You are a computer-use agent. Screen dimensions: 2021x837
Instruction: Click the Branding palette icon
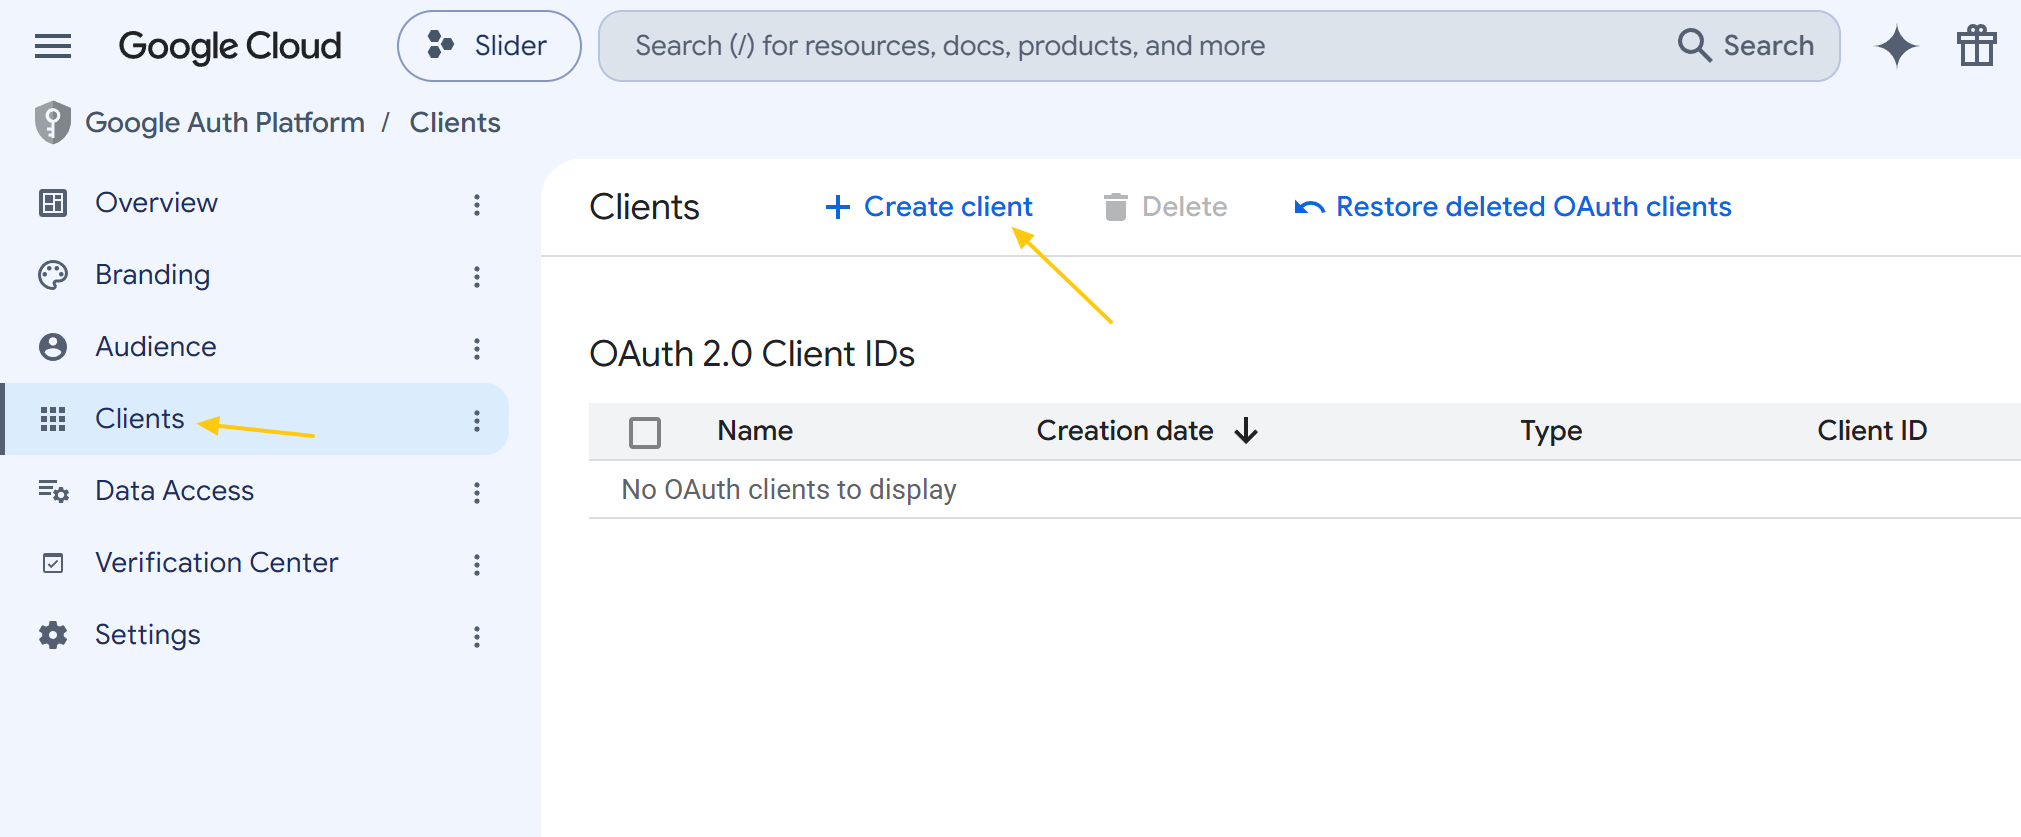[x=53, y=275]
